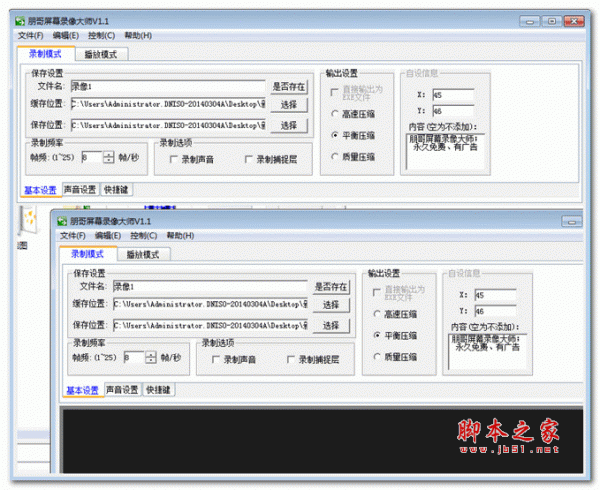This screenshot has width=600, height=490.
Task: Switch to 播放模式 tab in front window
Action: point(143,255)
